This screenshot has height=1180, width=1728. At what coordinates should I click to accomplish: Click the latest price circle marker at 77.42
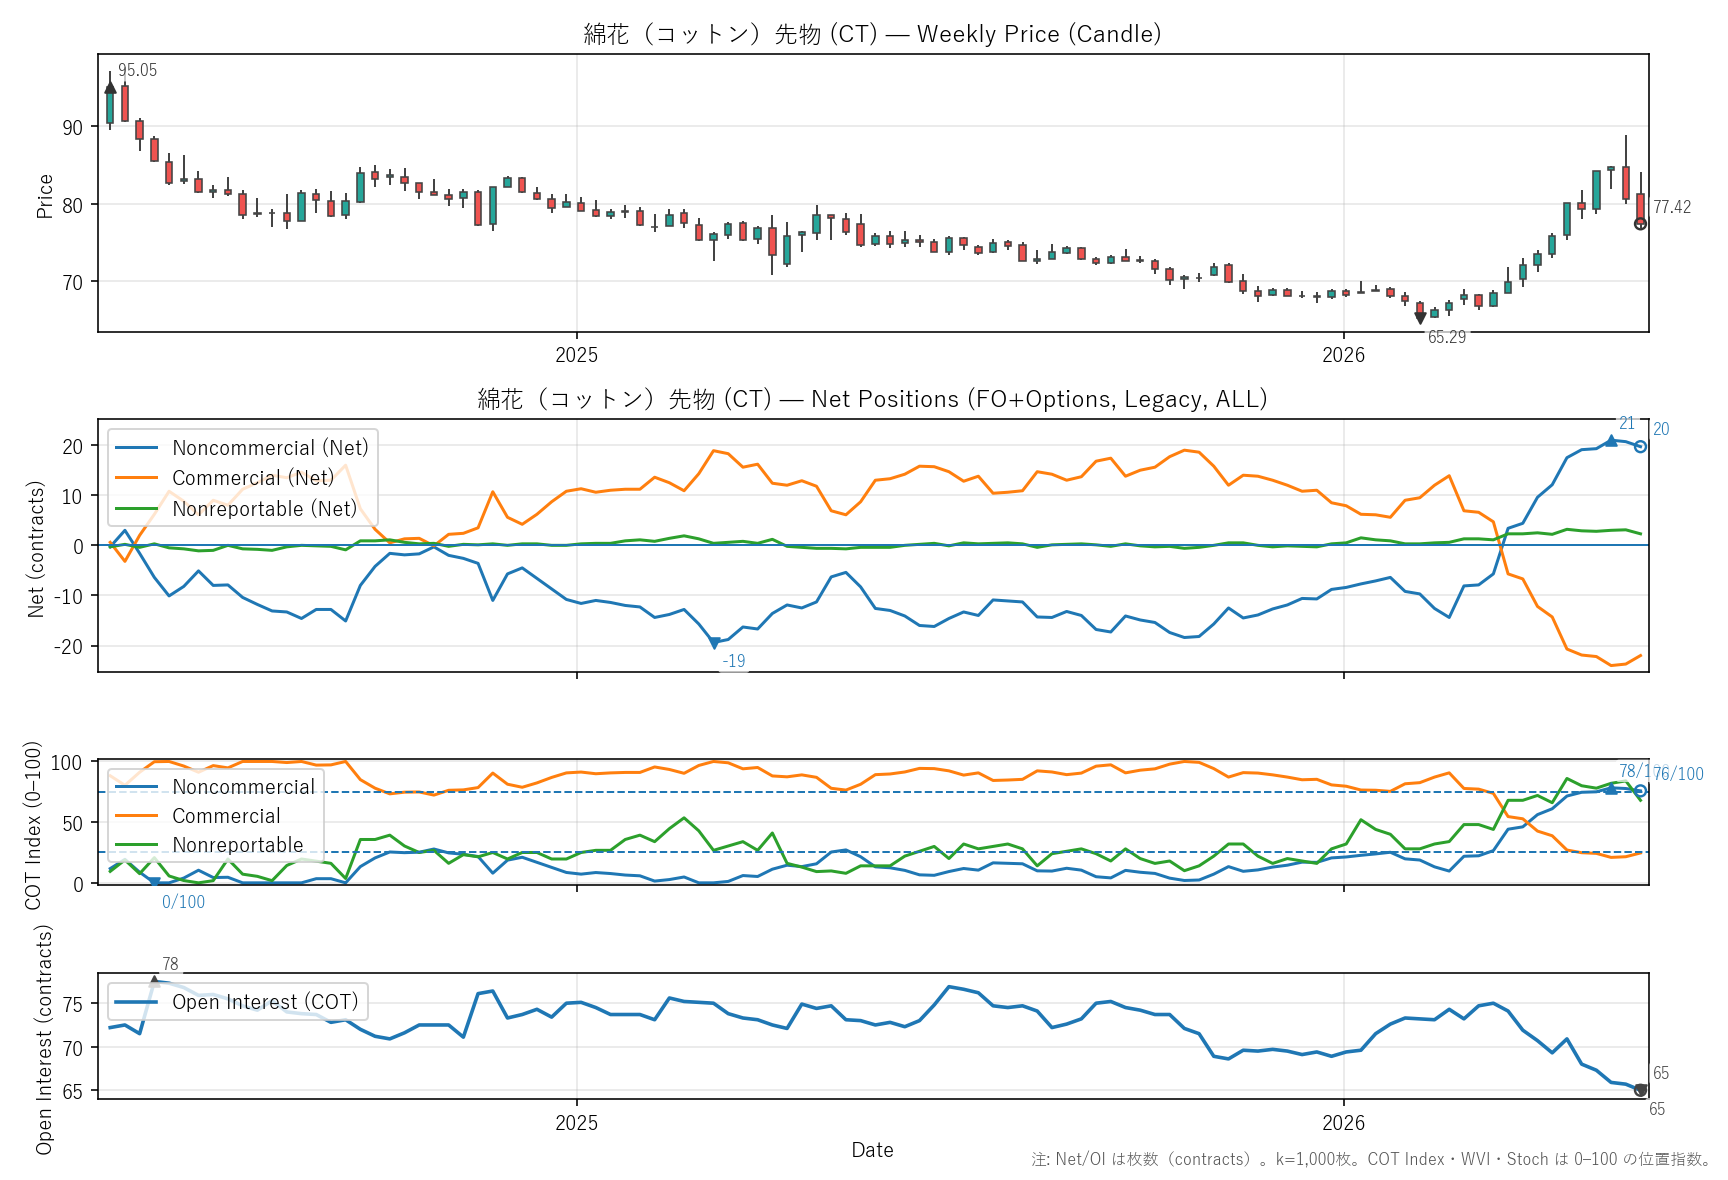pyautogui.click(x=1640, y=224)
